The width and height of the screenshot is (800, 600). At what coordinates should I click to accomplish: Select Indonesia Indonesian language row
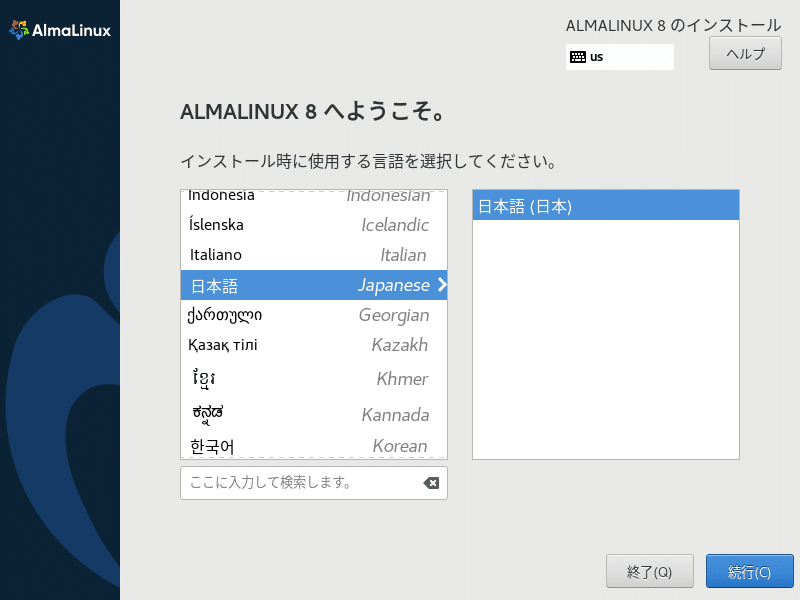314,196
